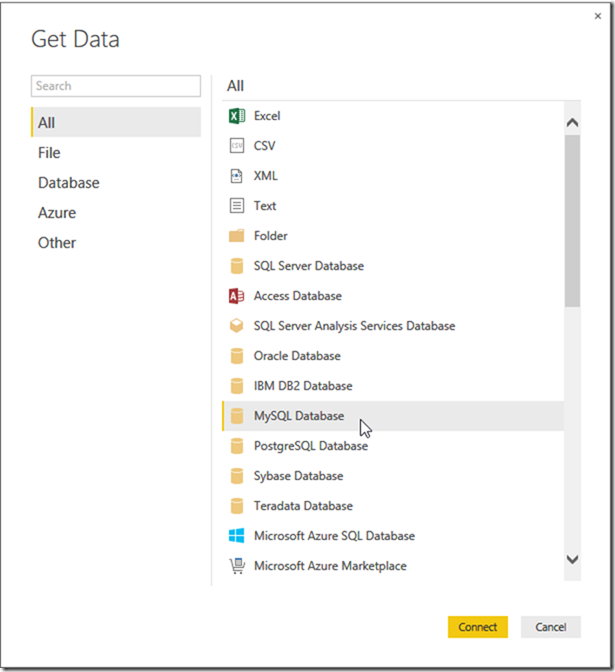
Task: Choose Microsoft Azure Marketplace label
Action: pyautogui.click(x=330, y=566)
